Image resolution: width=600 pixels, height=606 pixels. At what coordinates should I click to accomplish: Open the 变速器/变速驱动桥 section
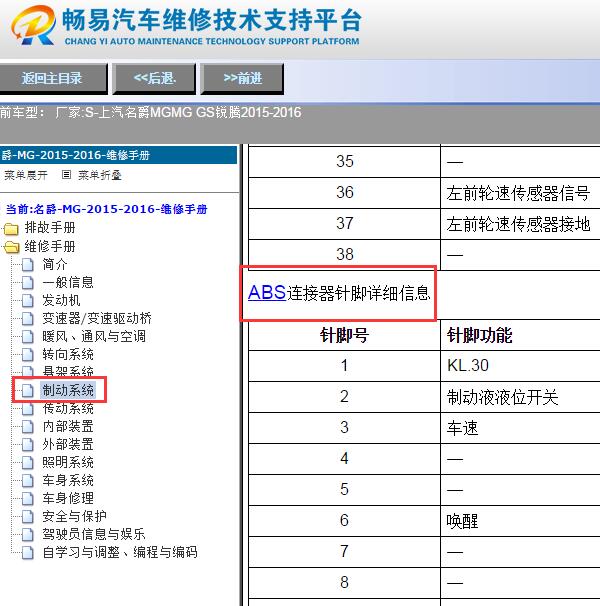(97, 318)
